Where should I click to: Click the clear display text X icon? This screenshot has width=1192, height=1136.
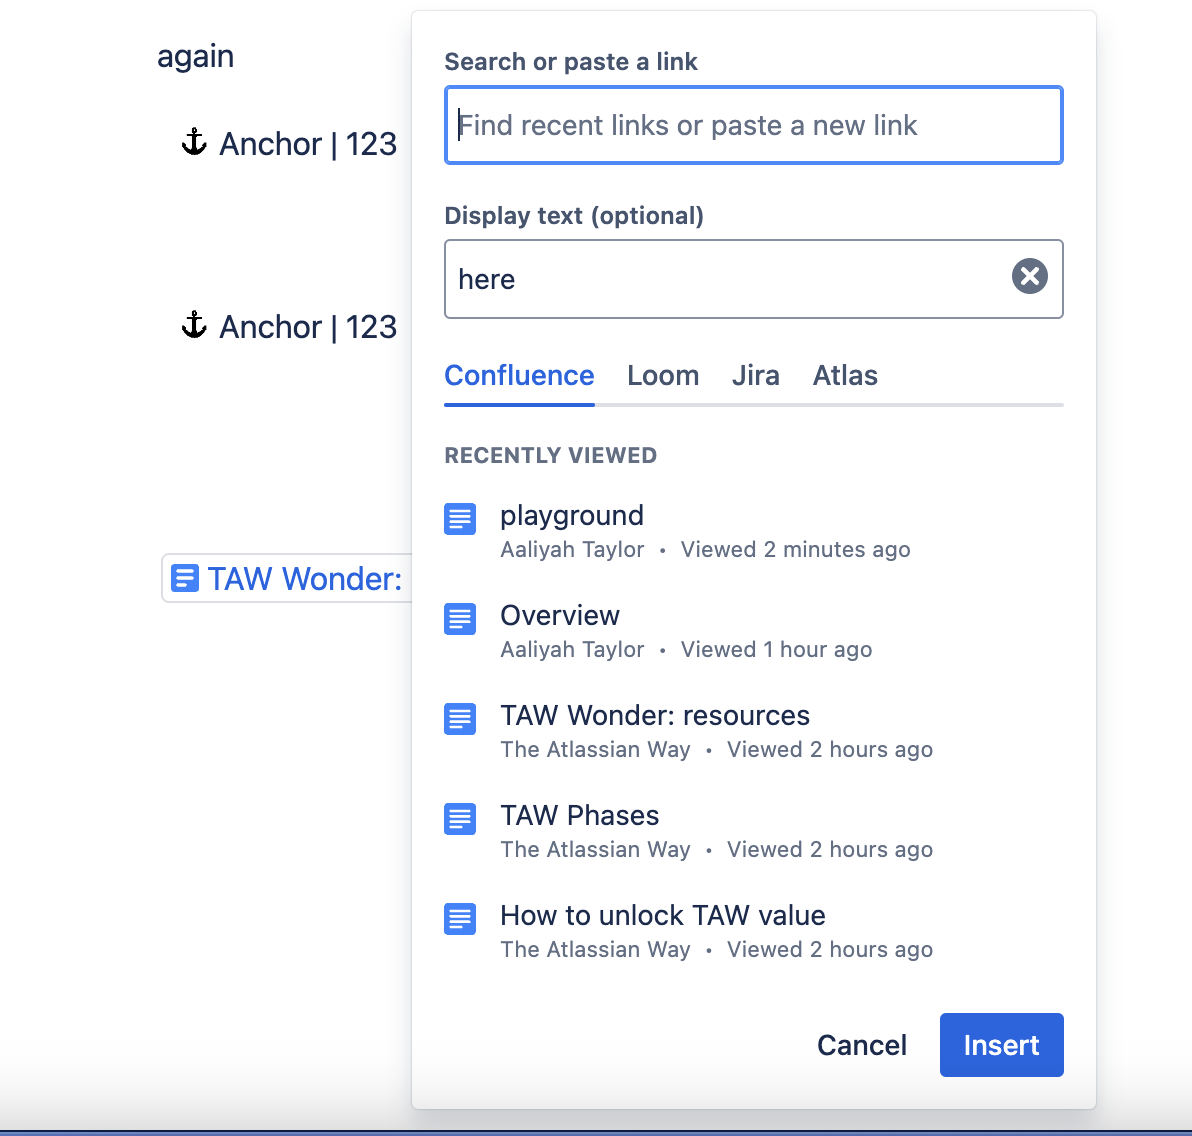1029,276
